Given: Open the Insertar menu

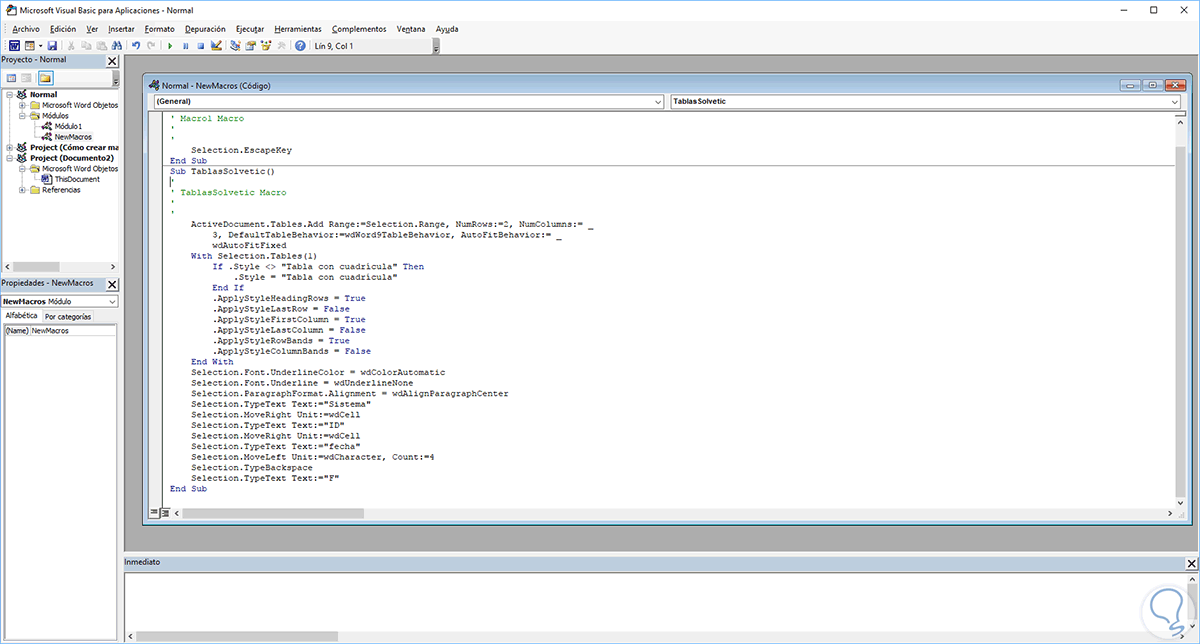Looking at the screenshot, I should click(121, 29).
